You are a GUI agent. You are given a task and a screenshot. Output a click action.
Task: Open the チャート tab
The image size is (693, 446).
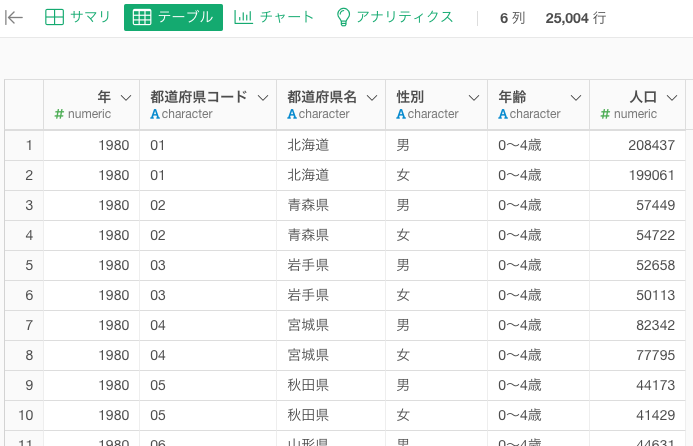pyautogui.click(x=274, y=17)
